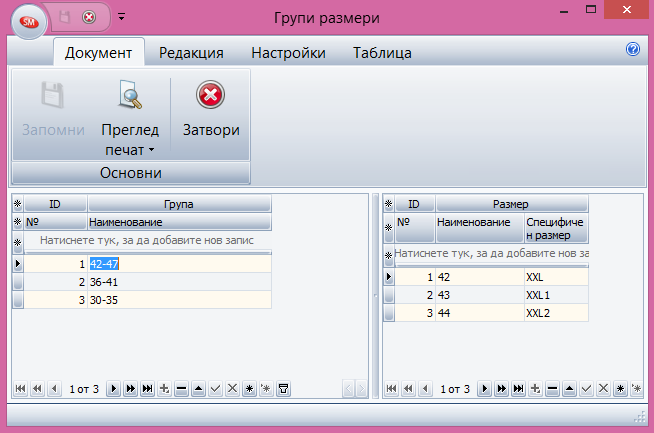Click the № column header in Група table
654x433 pixels.
coord(55,222)
